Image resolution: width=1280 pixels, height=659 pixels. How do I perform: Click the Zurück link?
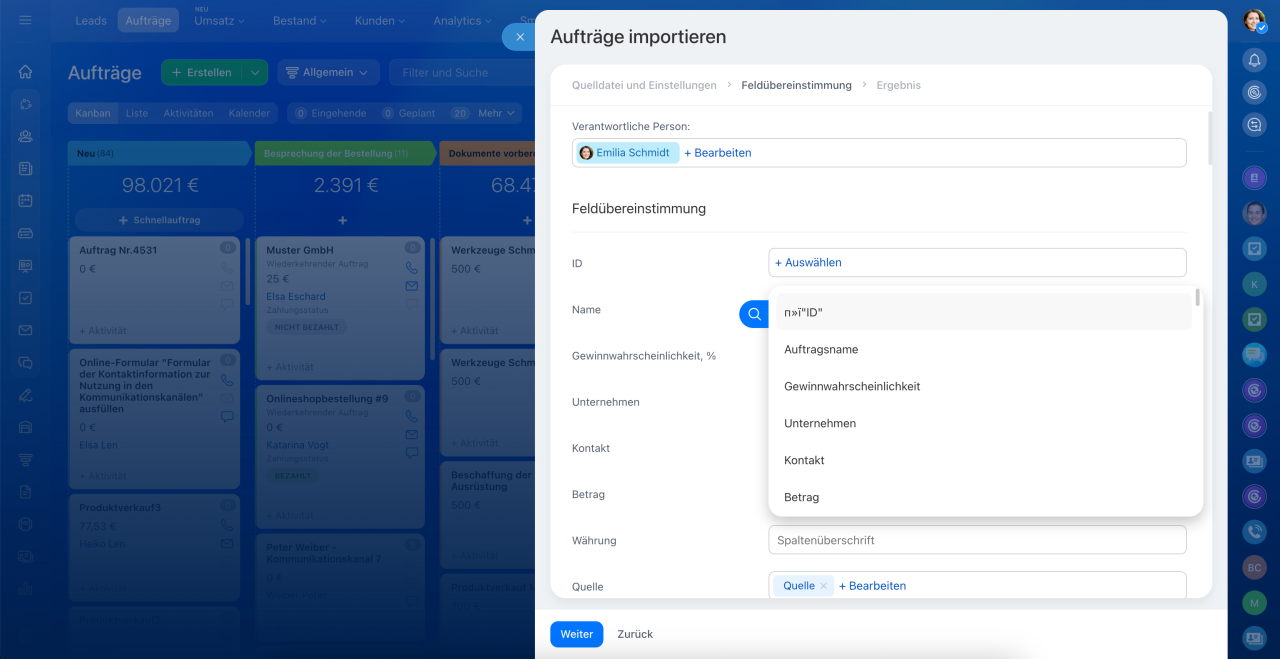click(635, 634)
